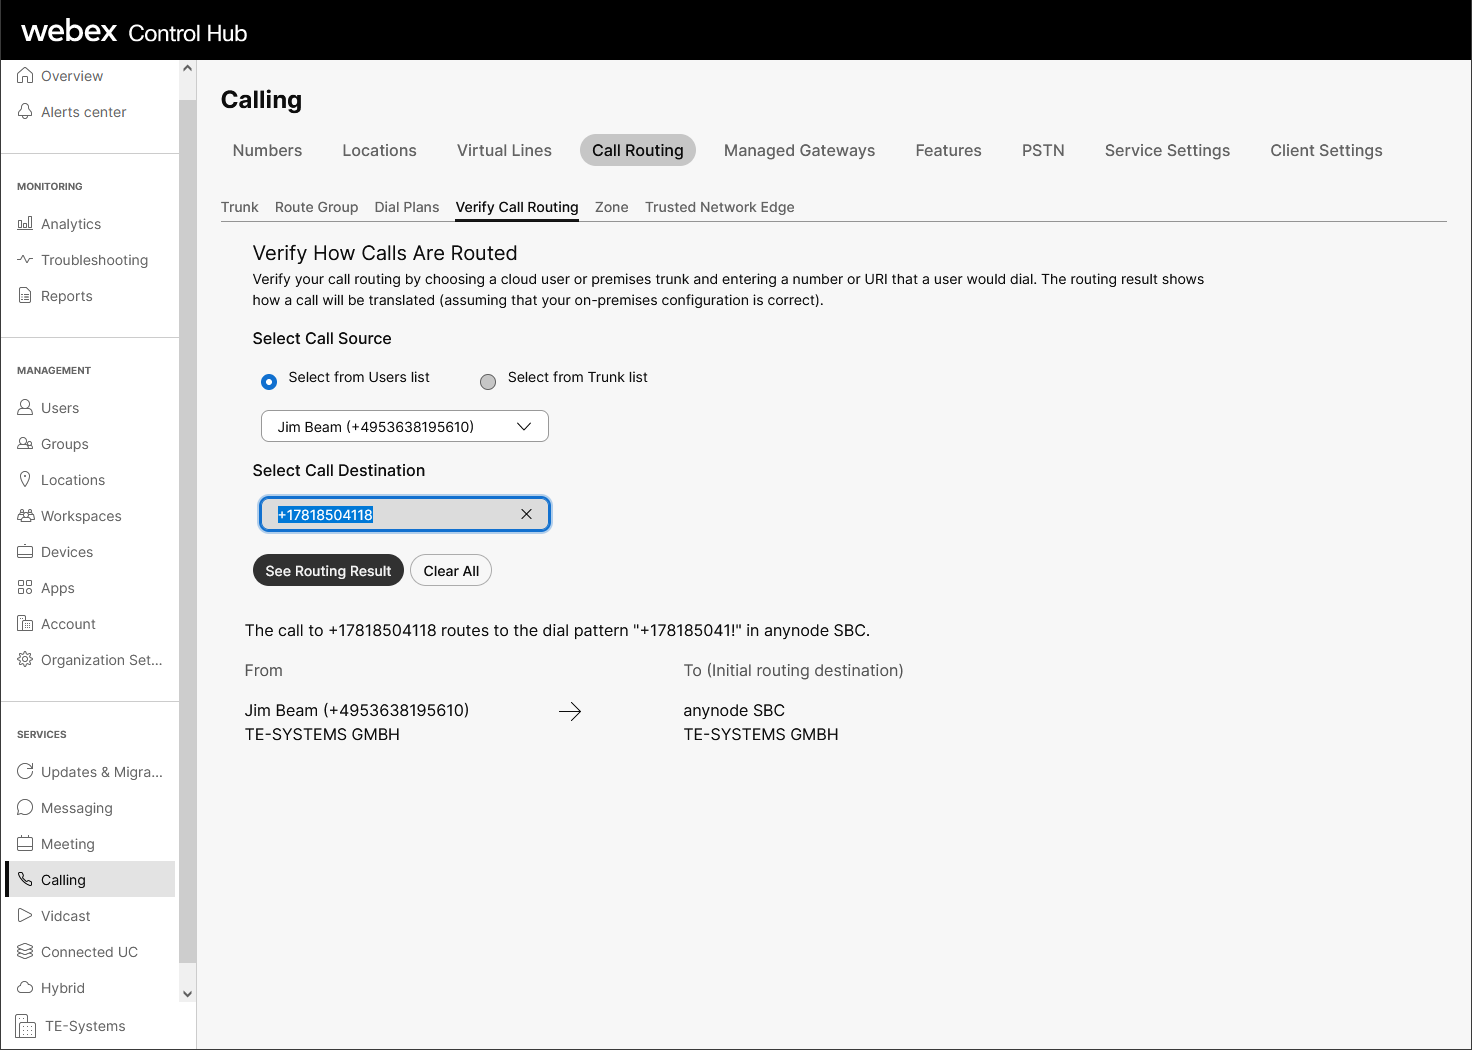Click the 'TE-SYSTEMS GMBH' text under anynode SBC
The width and height of the screenshot is (1472, 1050).
point(761,734)
